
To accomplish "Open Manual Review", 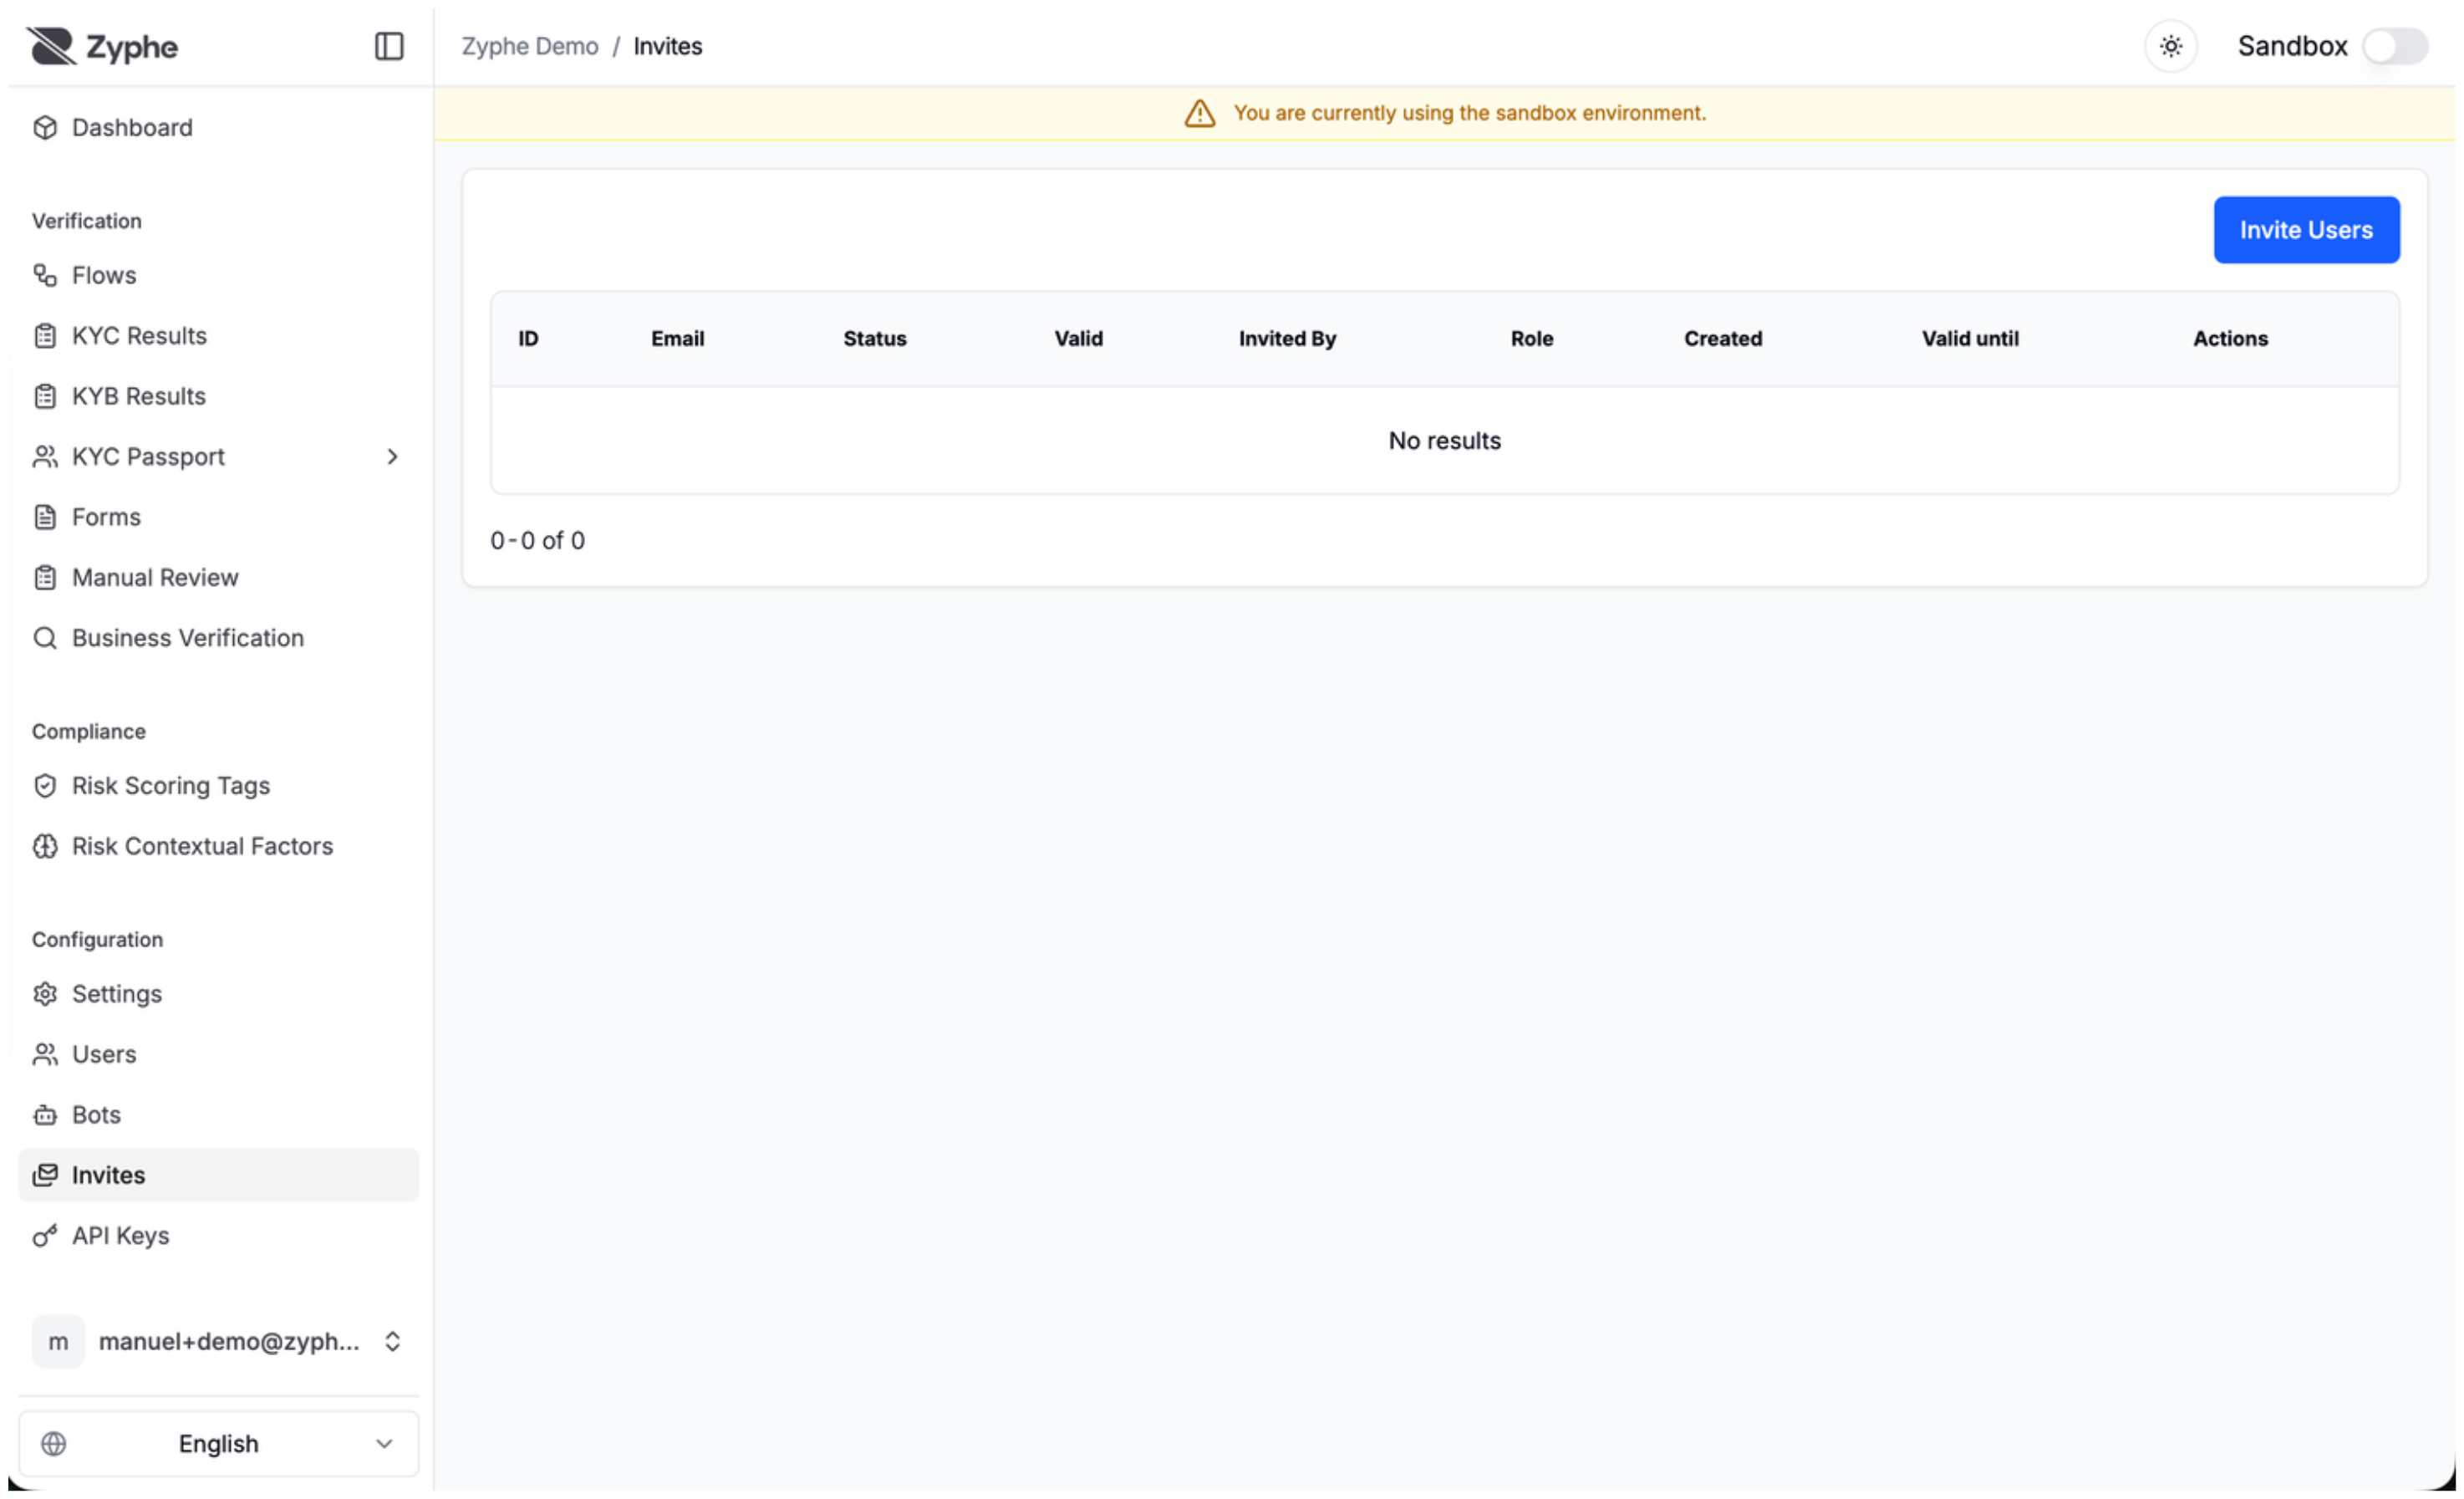I will click(219, 578).
